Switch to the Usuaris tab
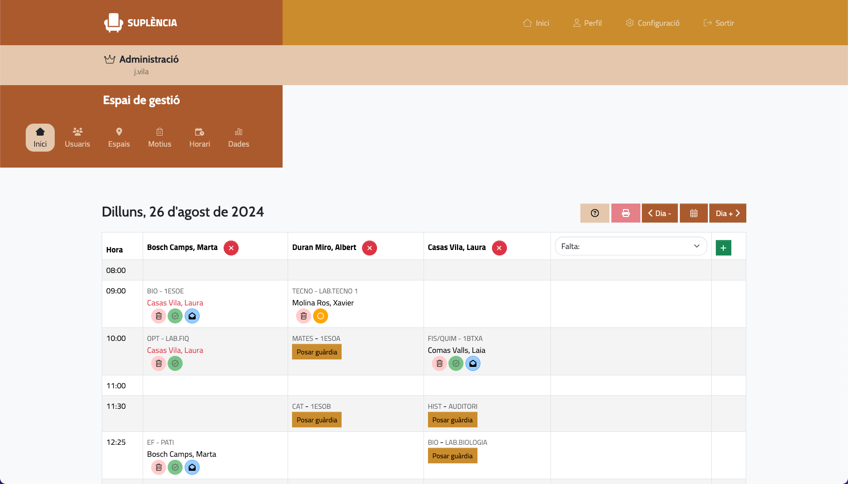 coord(77,137)
